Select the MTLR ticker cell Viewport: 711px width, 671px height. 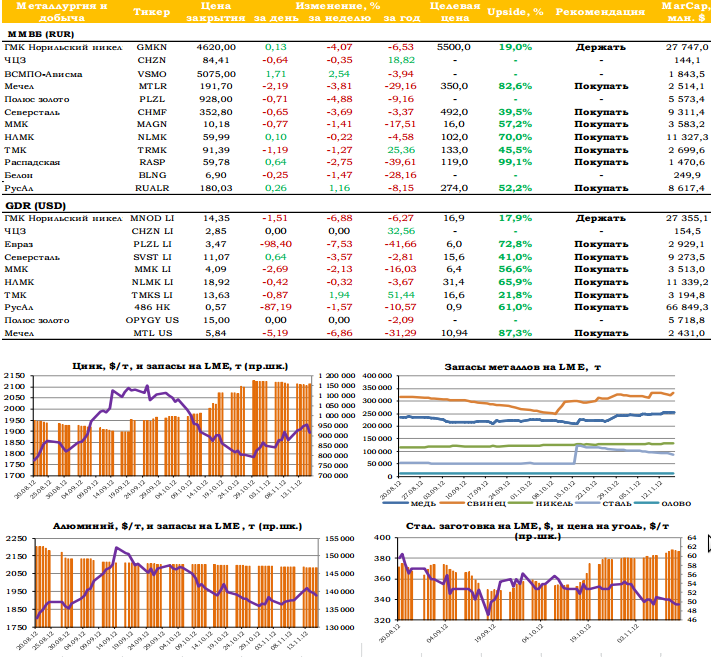(x=152, y=86)
